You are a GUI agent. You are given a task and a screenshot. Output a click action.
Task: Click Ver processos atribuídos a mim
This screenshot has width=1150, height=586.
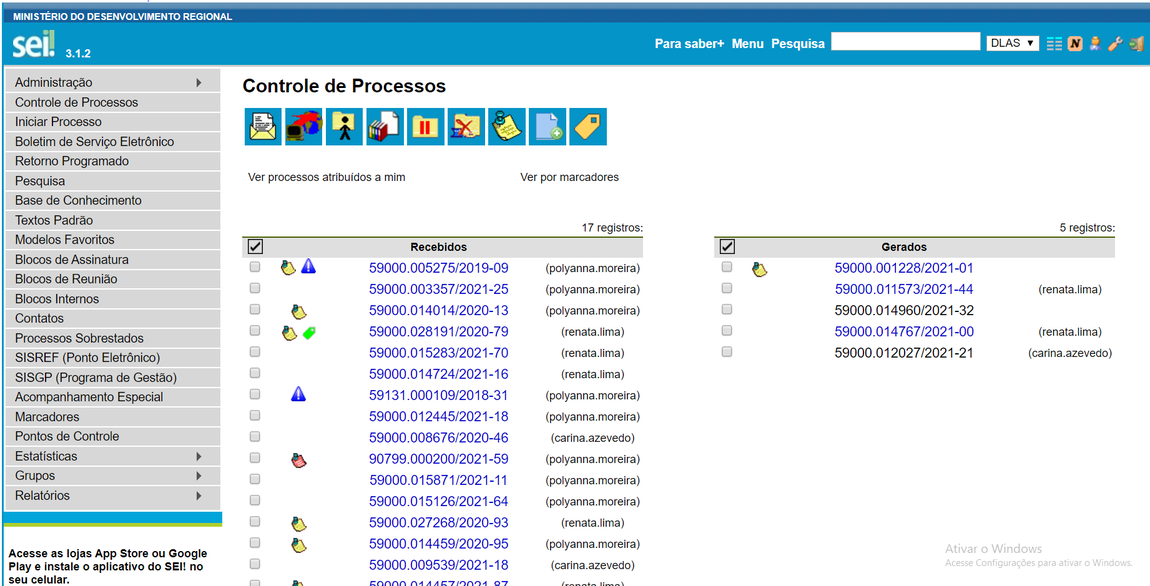[x=326, y=177]
